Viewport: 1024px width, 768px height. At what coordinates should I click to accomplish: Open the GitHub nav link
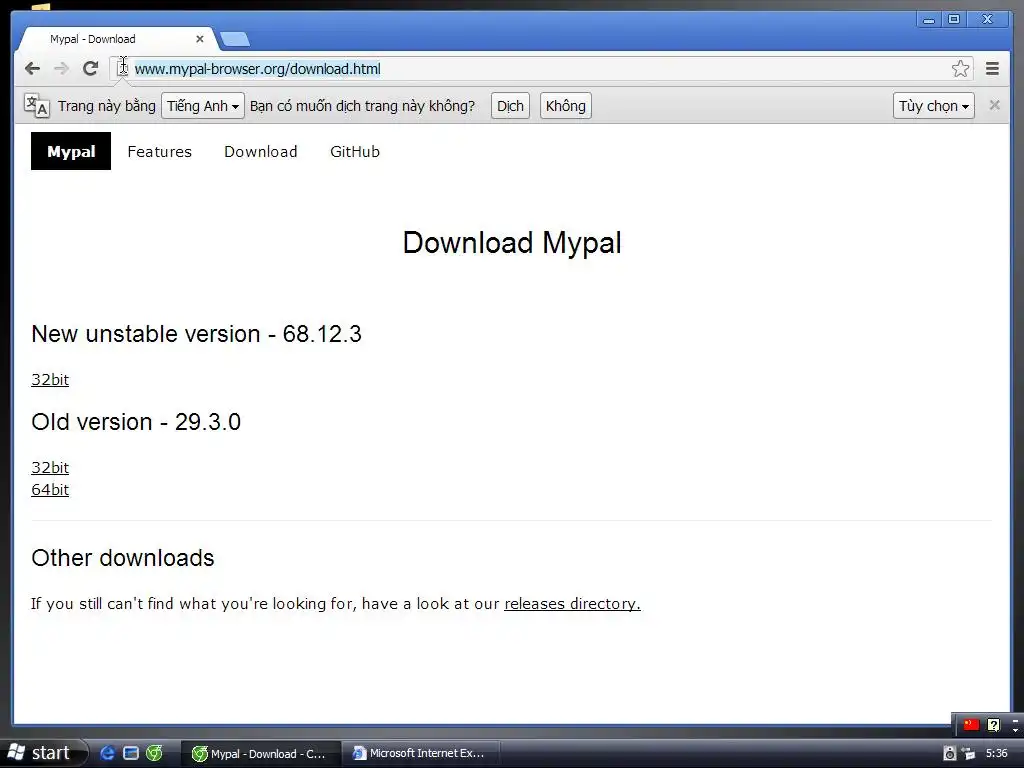pyautogui.click(x=355, y=152)
